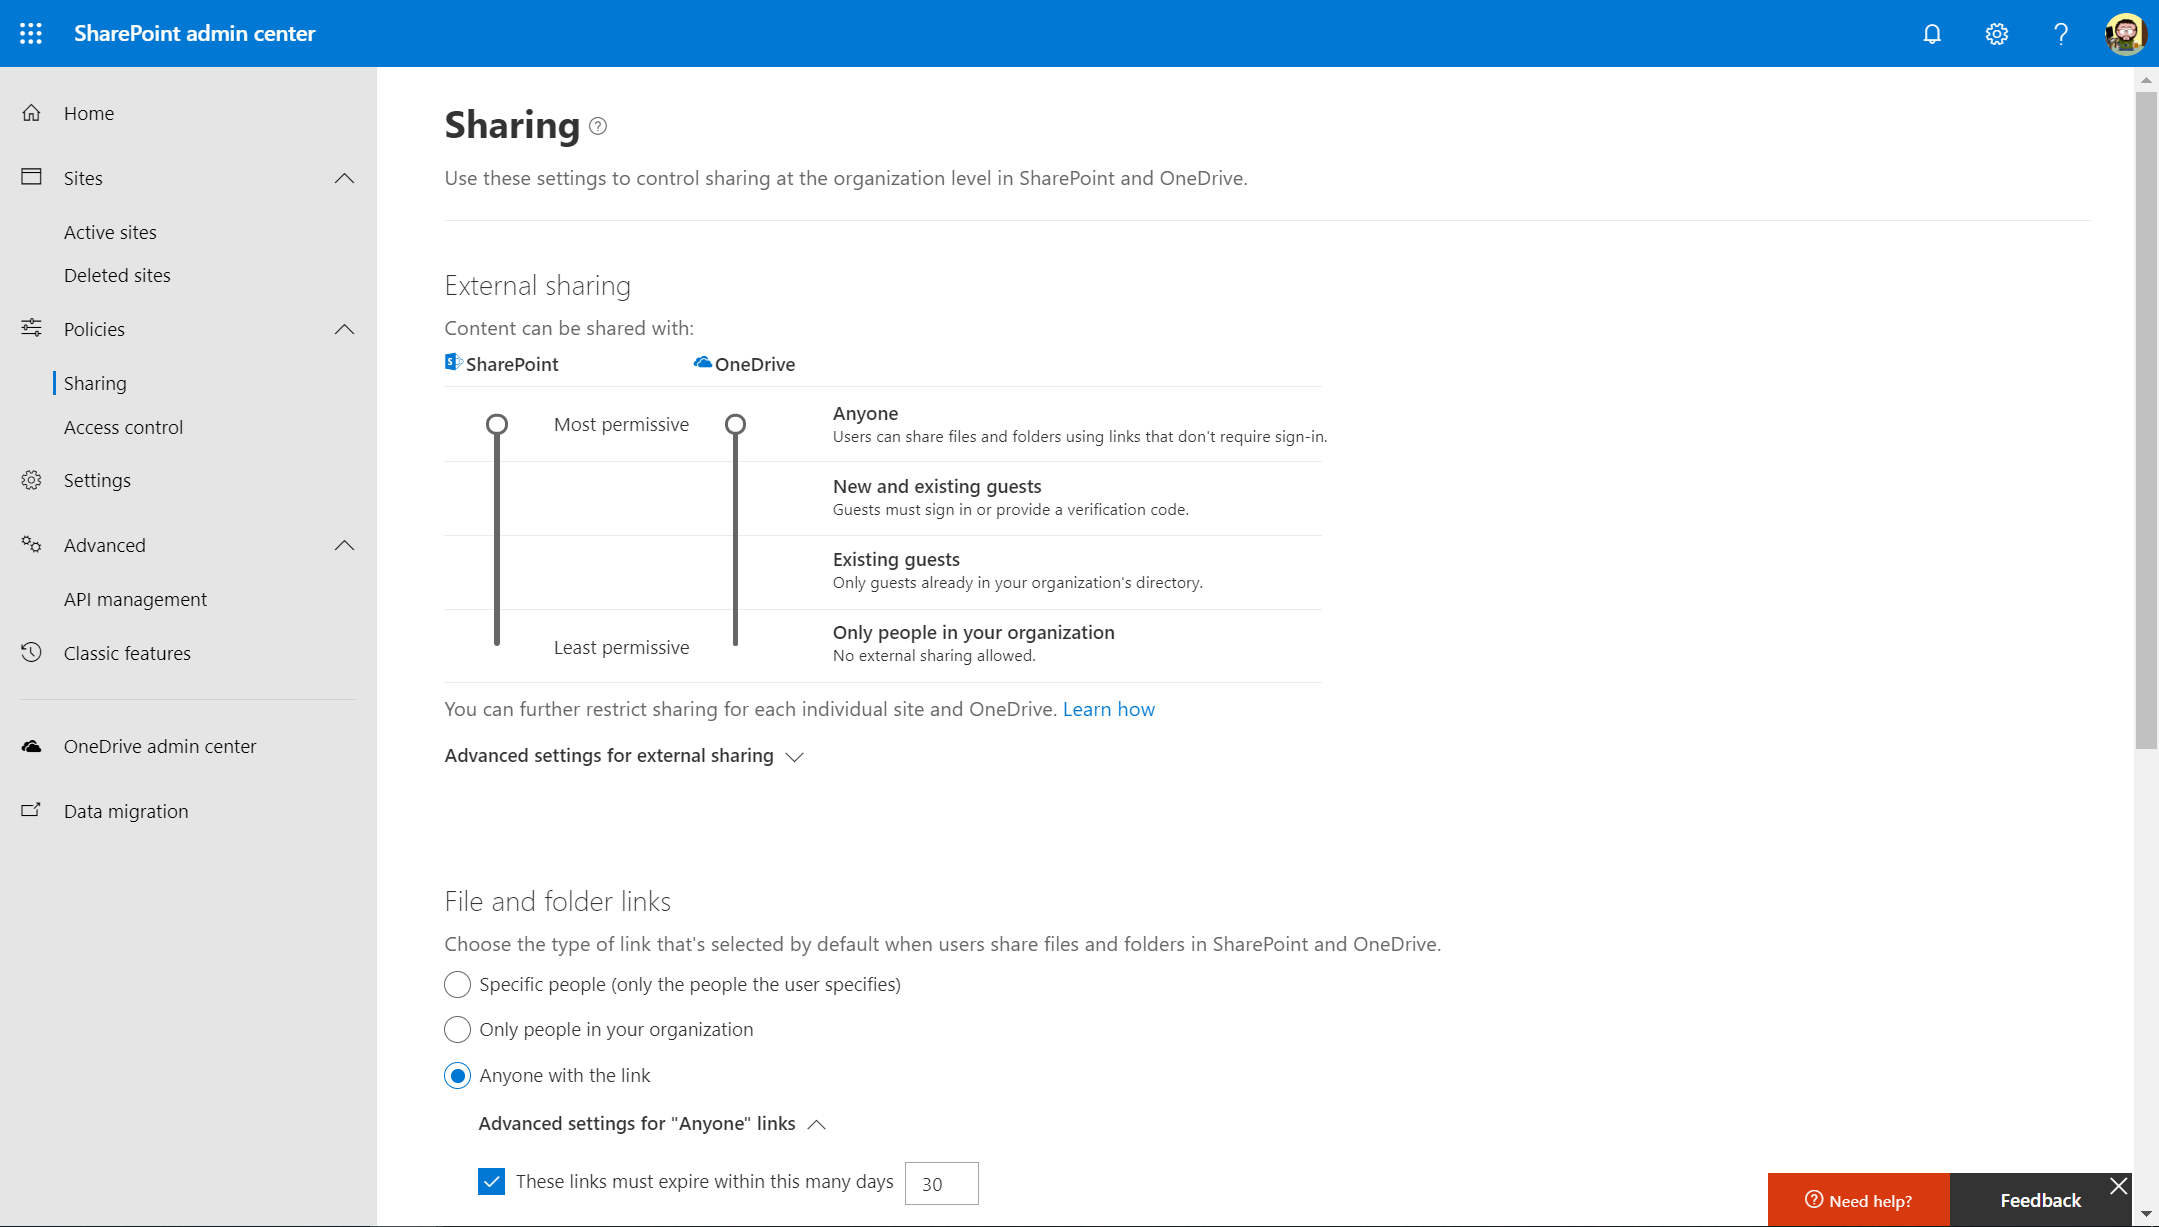Click the SharePoint sharing level slider handle

tap(497, 425)
